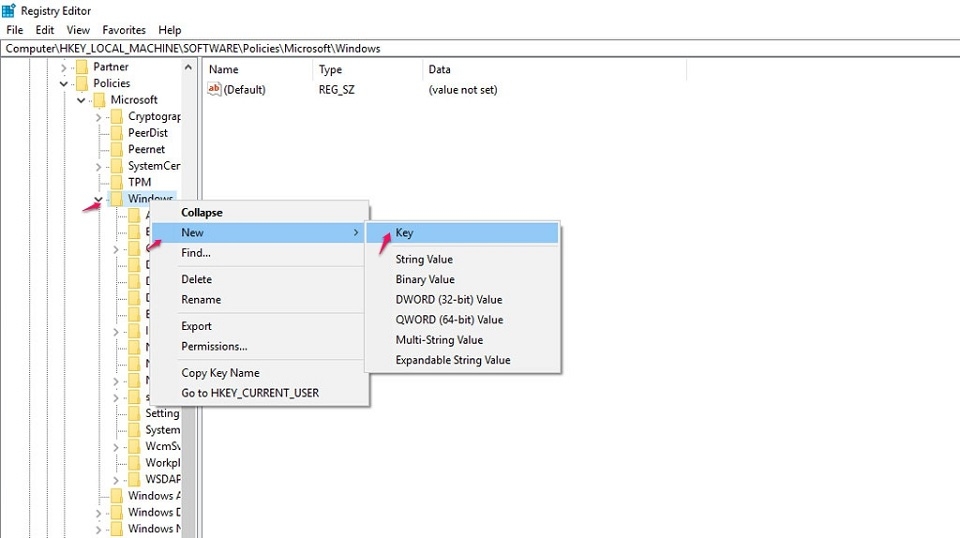Choose Export in the context menu
The width and height of the screenshot is (960, 538).
196,326
